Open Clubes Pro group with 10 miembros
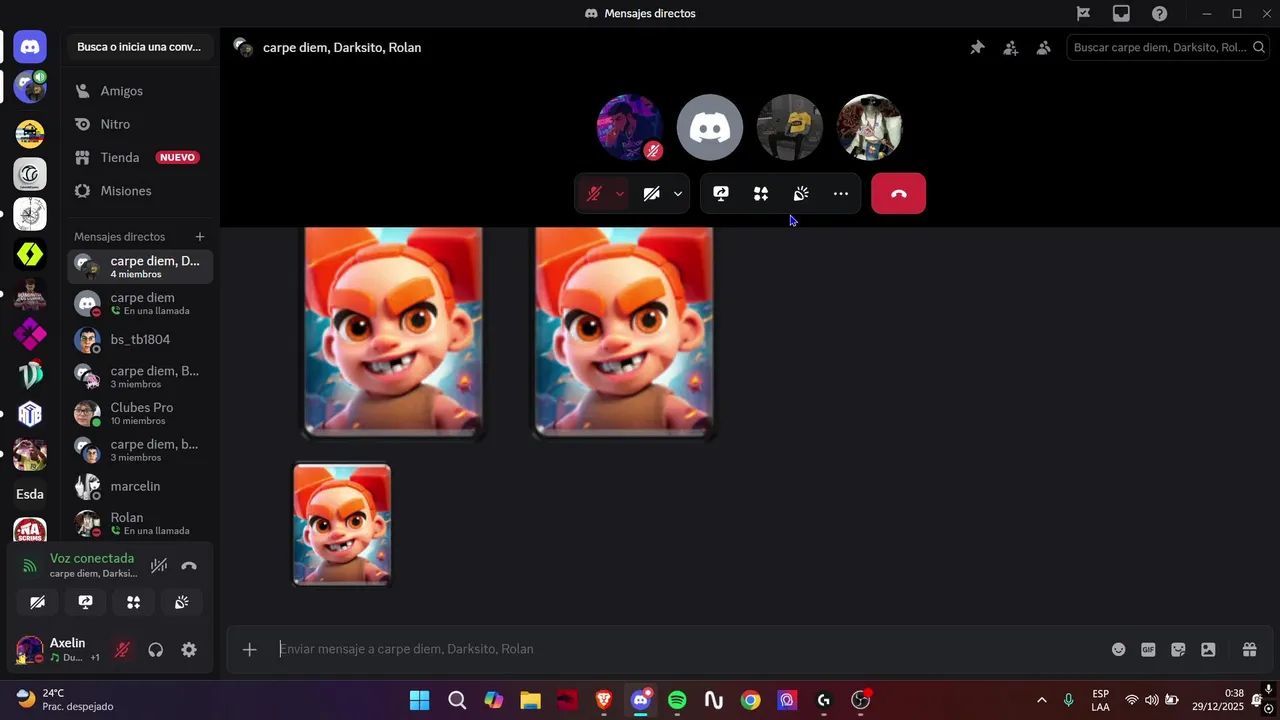The image size is (1280, 720). 140,413
